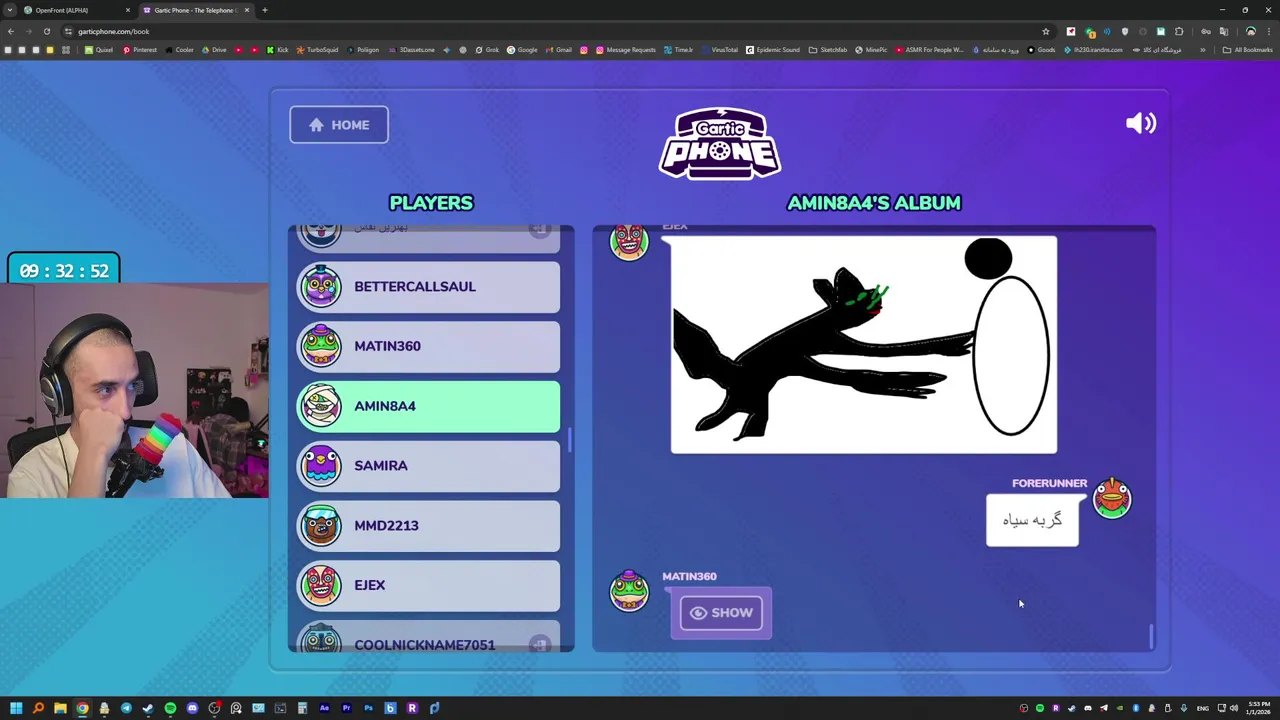Open the VirusTotal bookmark
1280x720 pixels.
pos(718,50)
